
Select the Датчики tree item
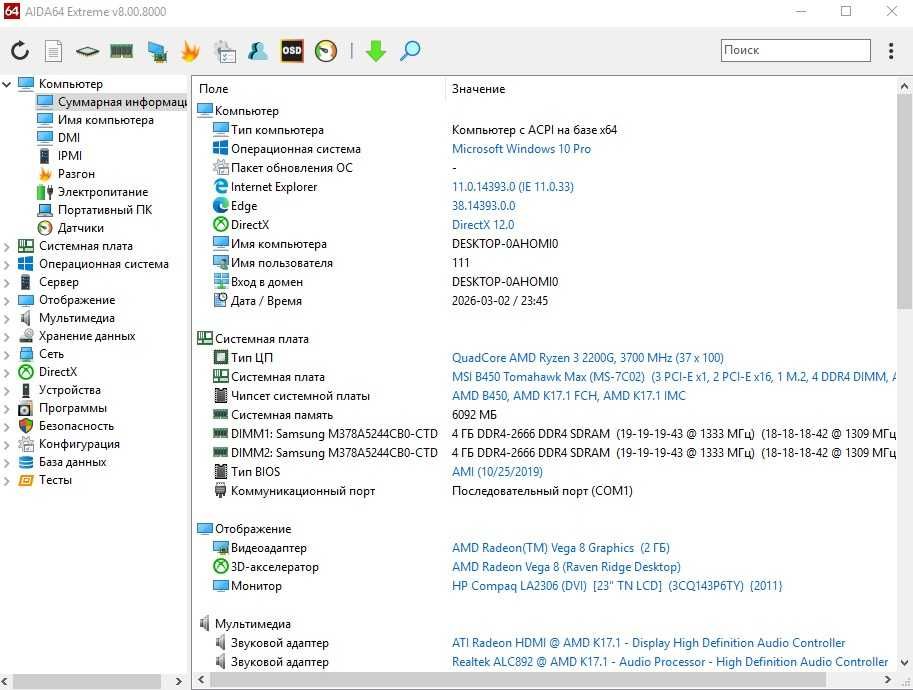click(x=81, y=228)
